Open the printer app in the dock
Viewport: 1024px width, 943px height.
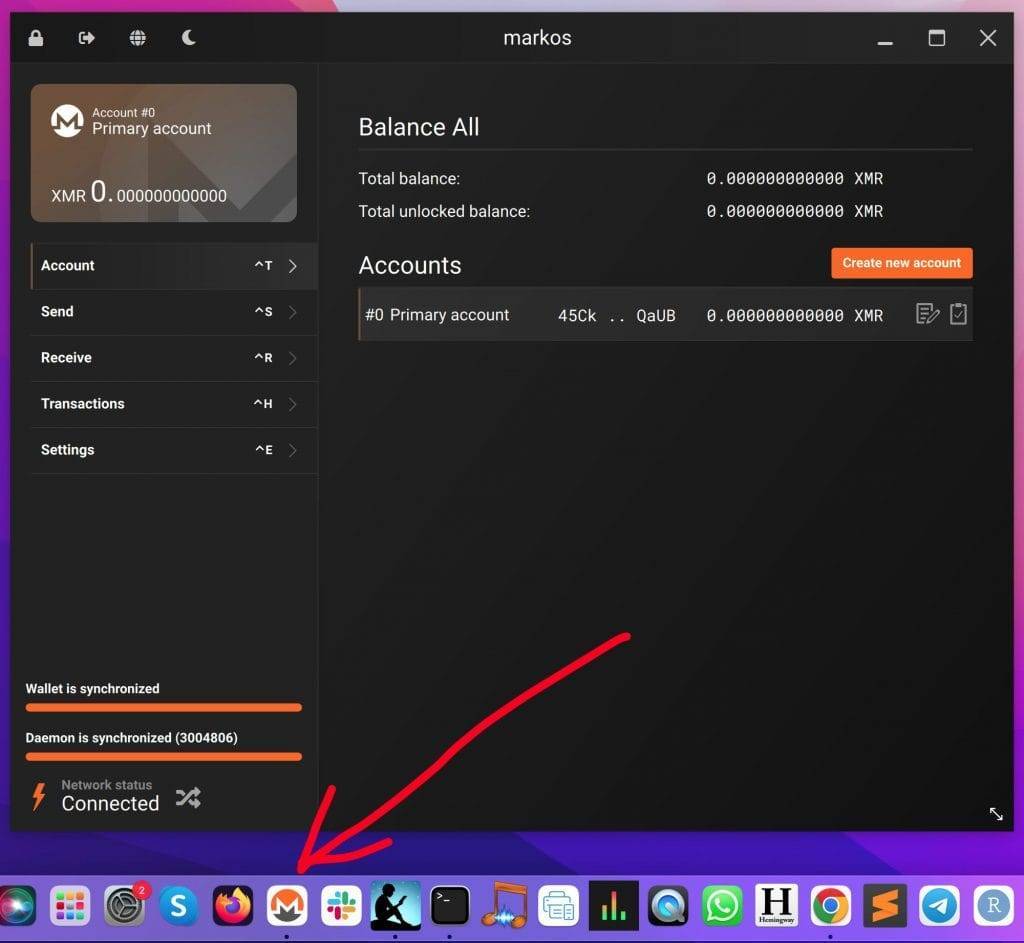click(x=558, y=906)
